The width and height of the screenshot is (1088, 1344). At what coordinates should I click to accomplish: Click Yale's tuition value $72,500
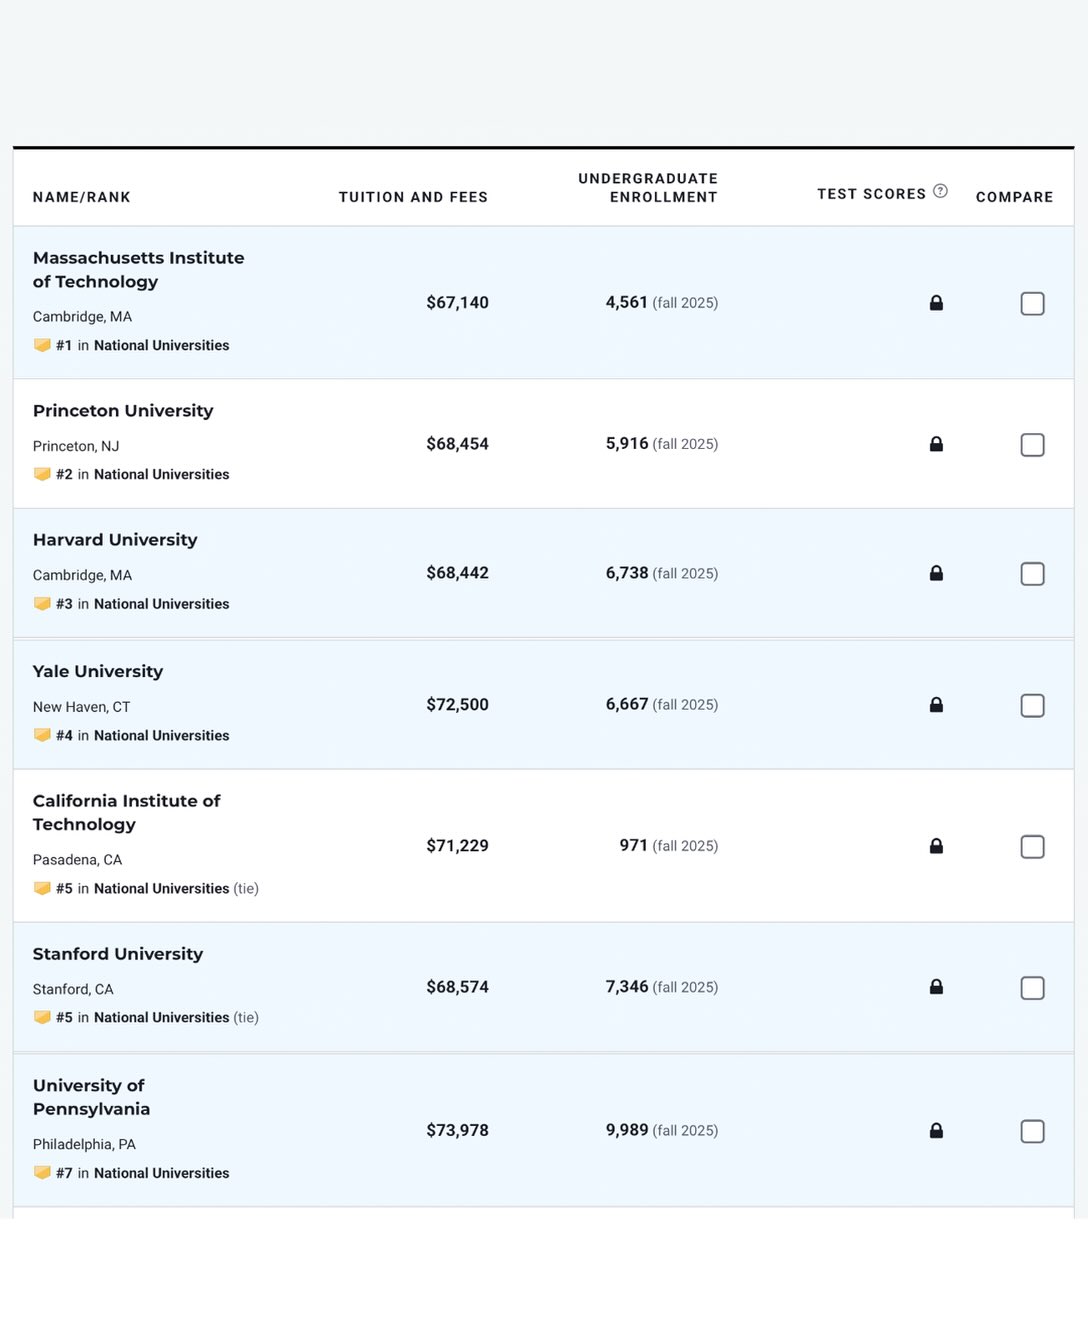click(457, 705)
